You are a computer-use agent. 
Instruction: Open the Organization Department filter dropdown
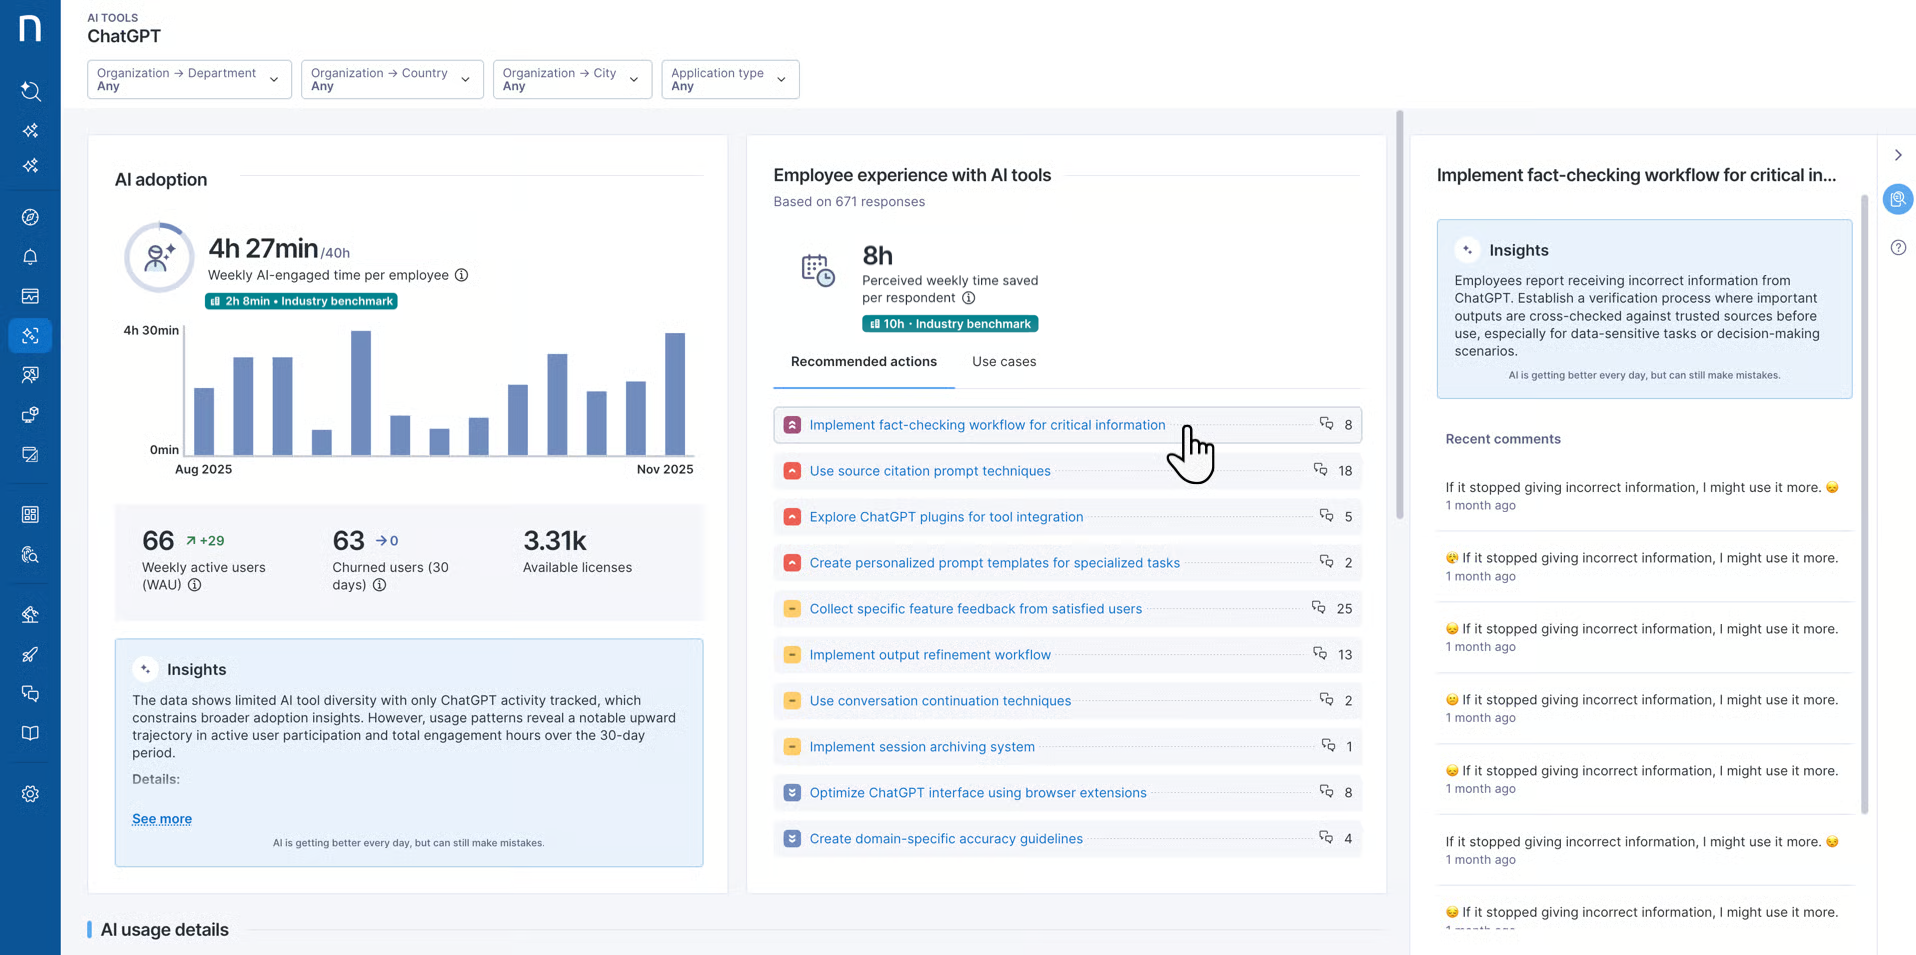click(189, 79)
